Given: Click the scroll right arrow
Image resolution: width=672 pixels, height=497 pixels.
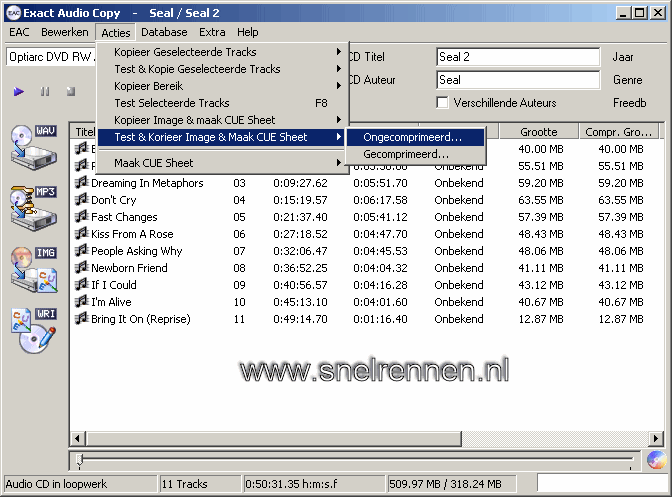Looking at the screenshot, I should (655, 439).
